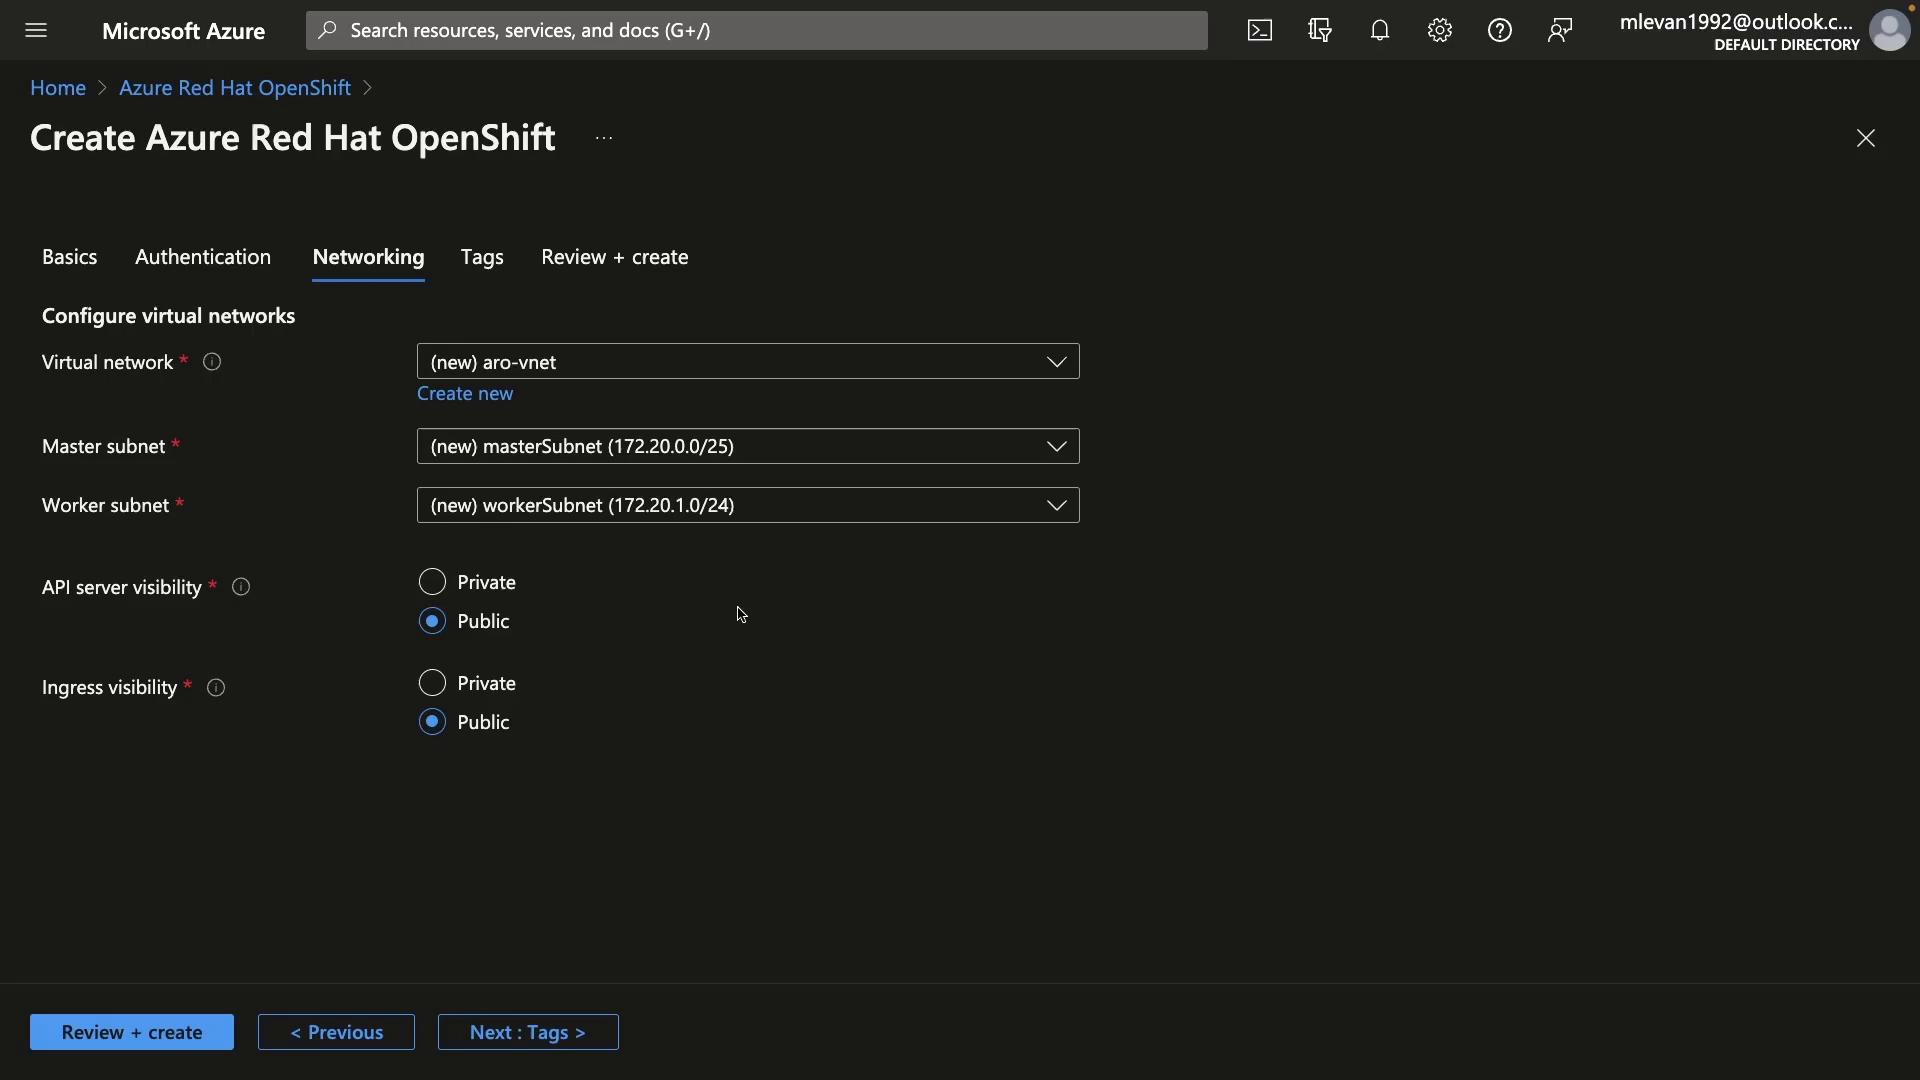1920x1080 pixels.
Task: Expand the Worker subnet dropdown
Action: [x=748, y=505]
